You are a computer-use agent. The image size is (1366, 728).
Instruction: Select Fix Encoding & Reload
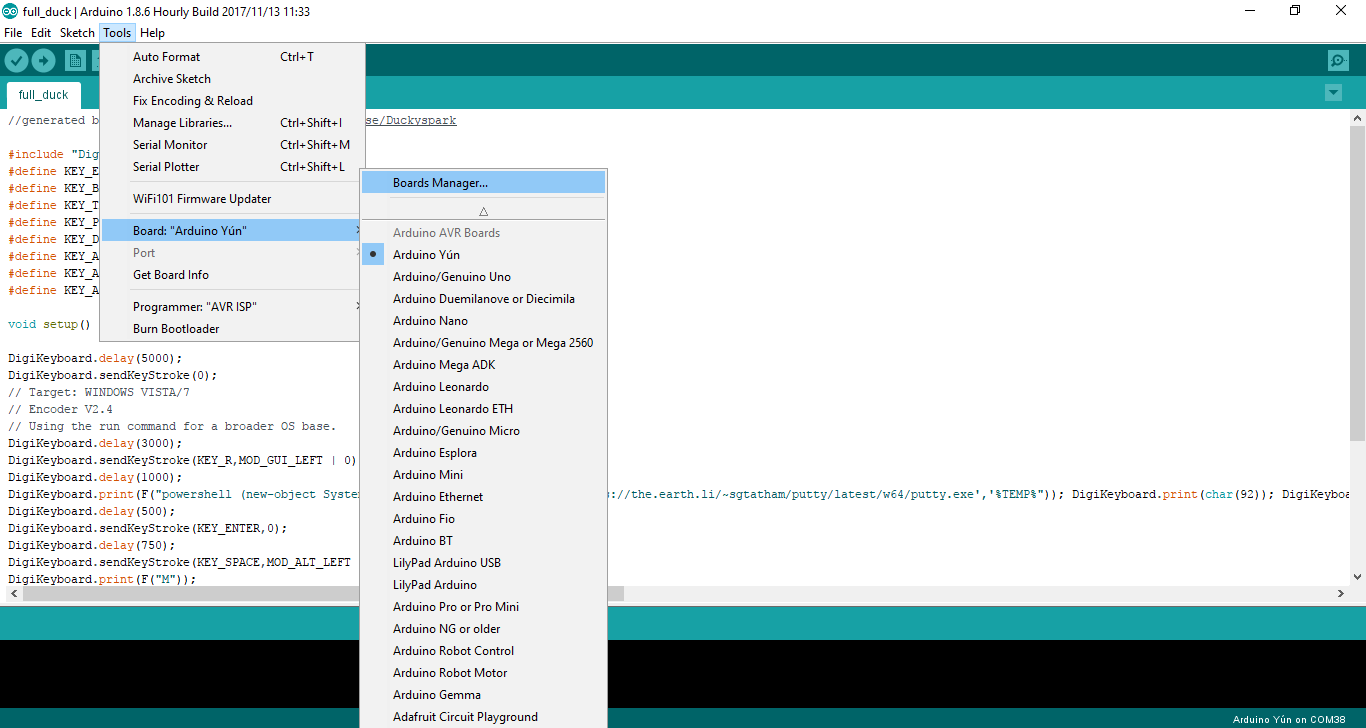(x=232, y=101)
